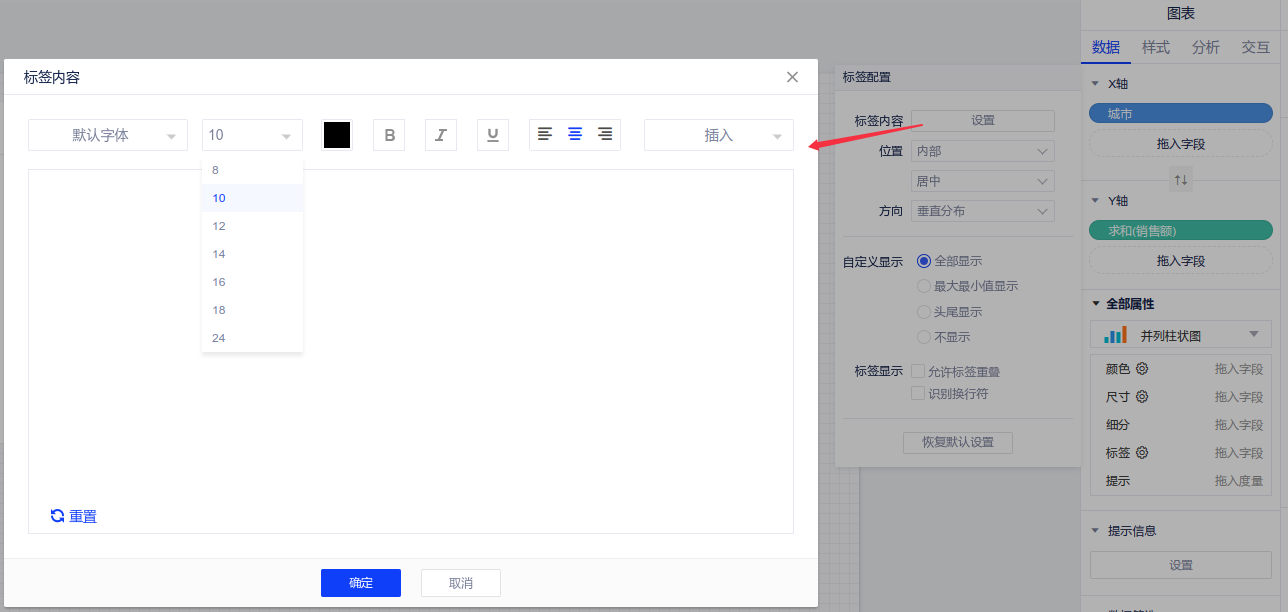This screenshot has width=1288, height=612.
Task: Open the 默认字体 font dropdown
Action: click(108, 135)
